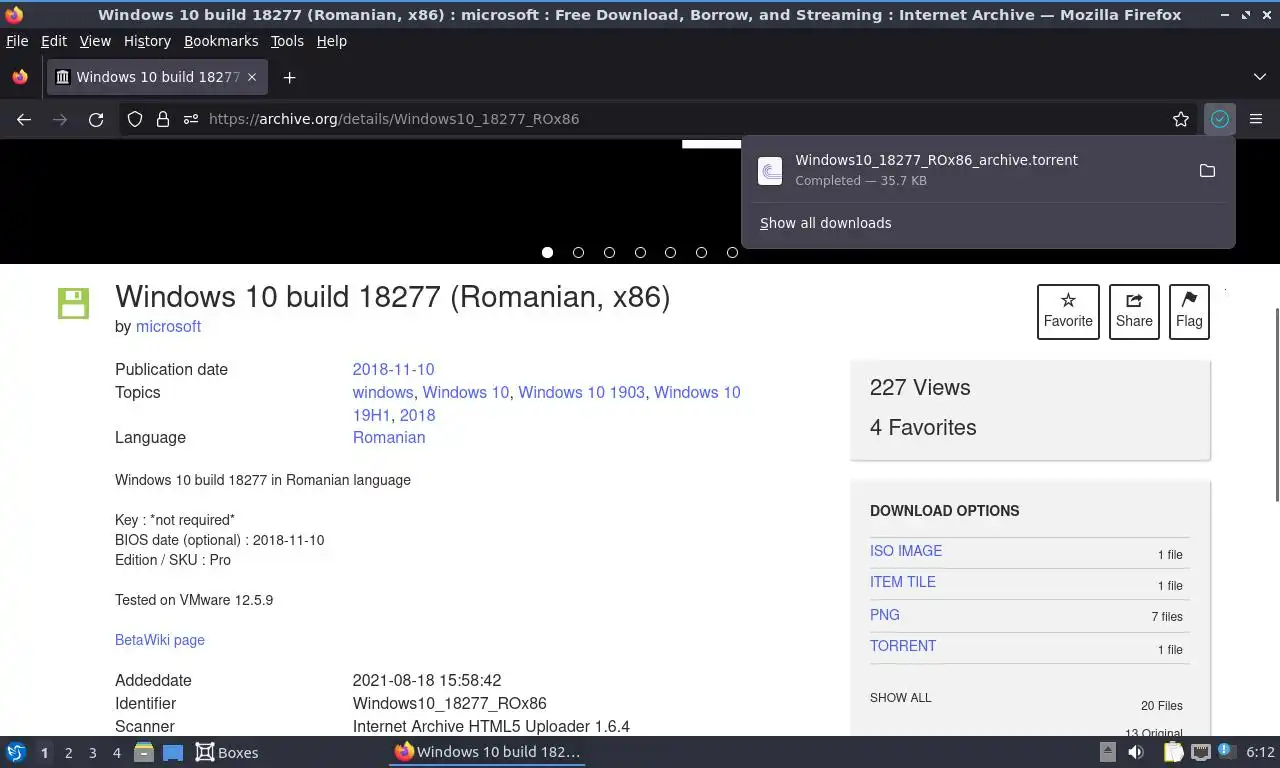The width and height of the screenshot is (1280, 768).
Task: Select the seventh carousel dot
Action: [x=732, y=252]
